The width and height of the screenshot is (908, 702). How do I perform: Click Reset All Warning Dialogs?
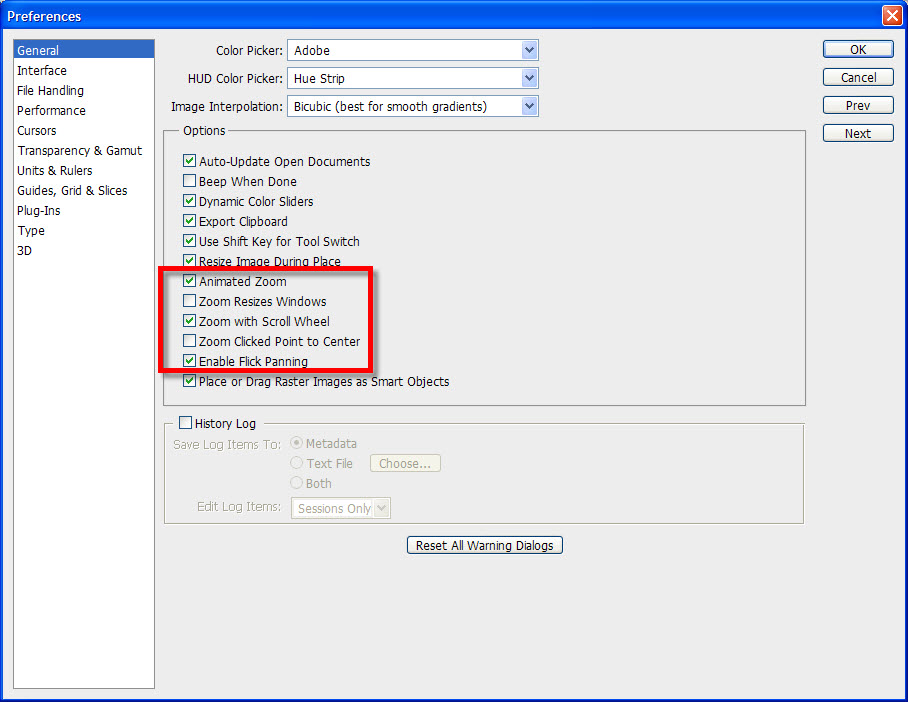485,545
